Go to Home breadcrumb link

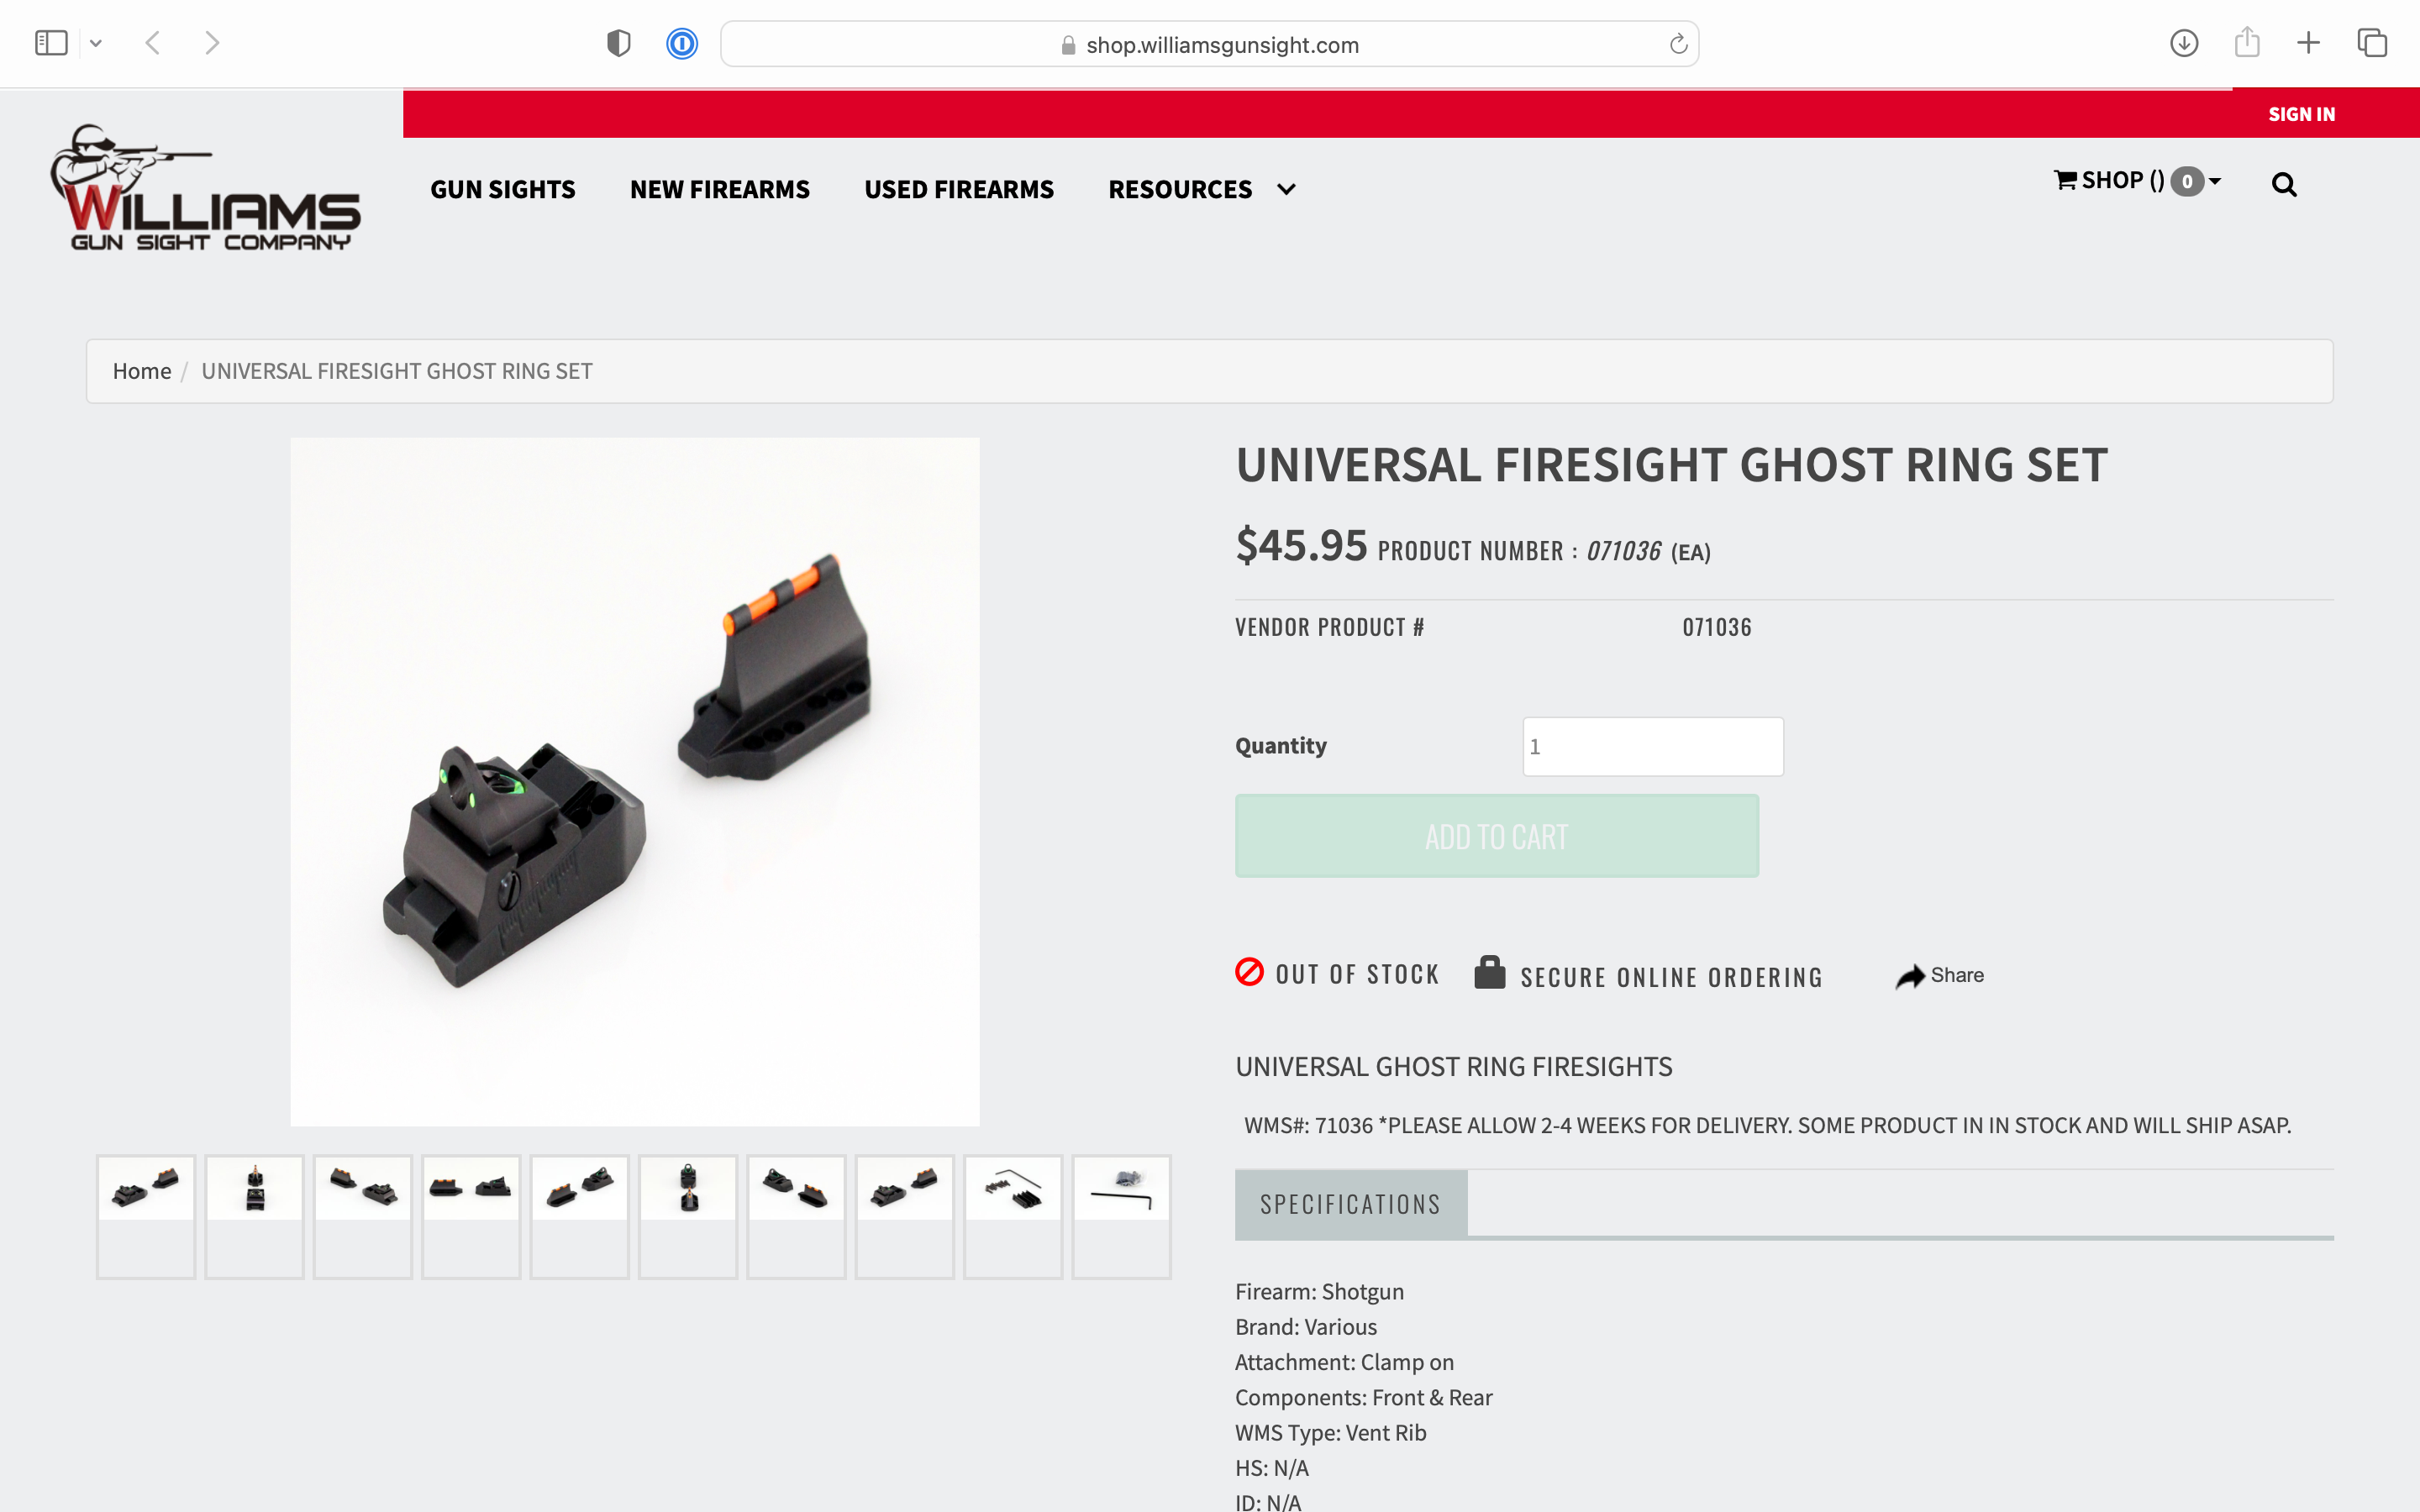[x=142, y=371]
